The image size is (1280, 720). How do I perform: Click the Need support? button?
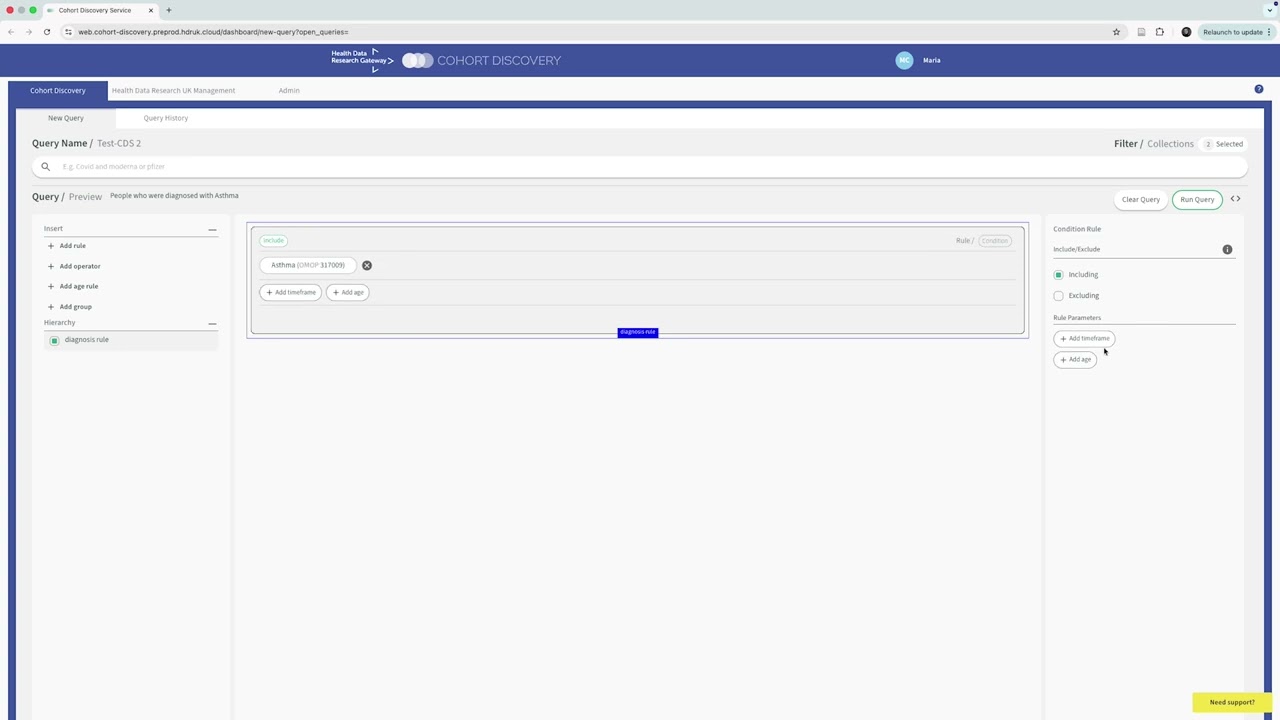click(x=1232, y=702)
